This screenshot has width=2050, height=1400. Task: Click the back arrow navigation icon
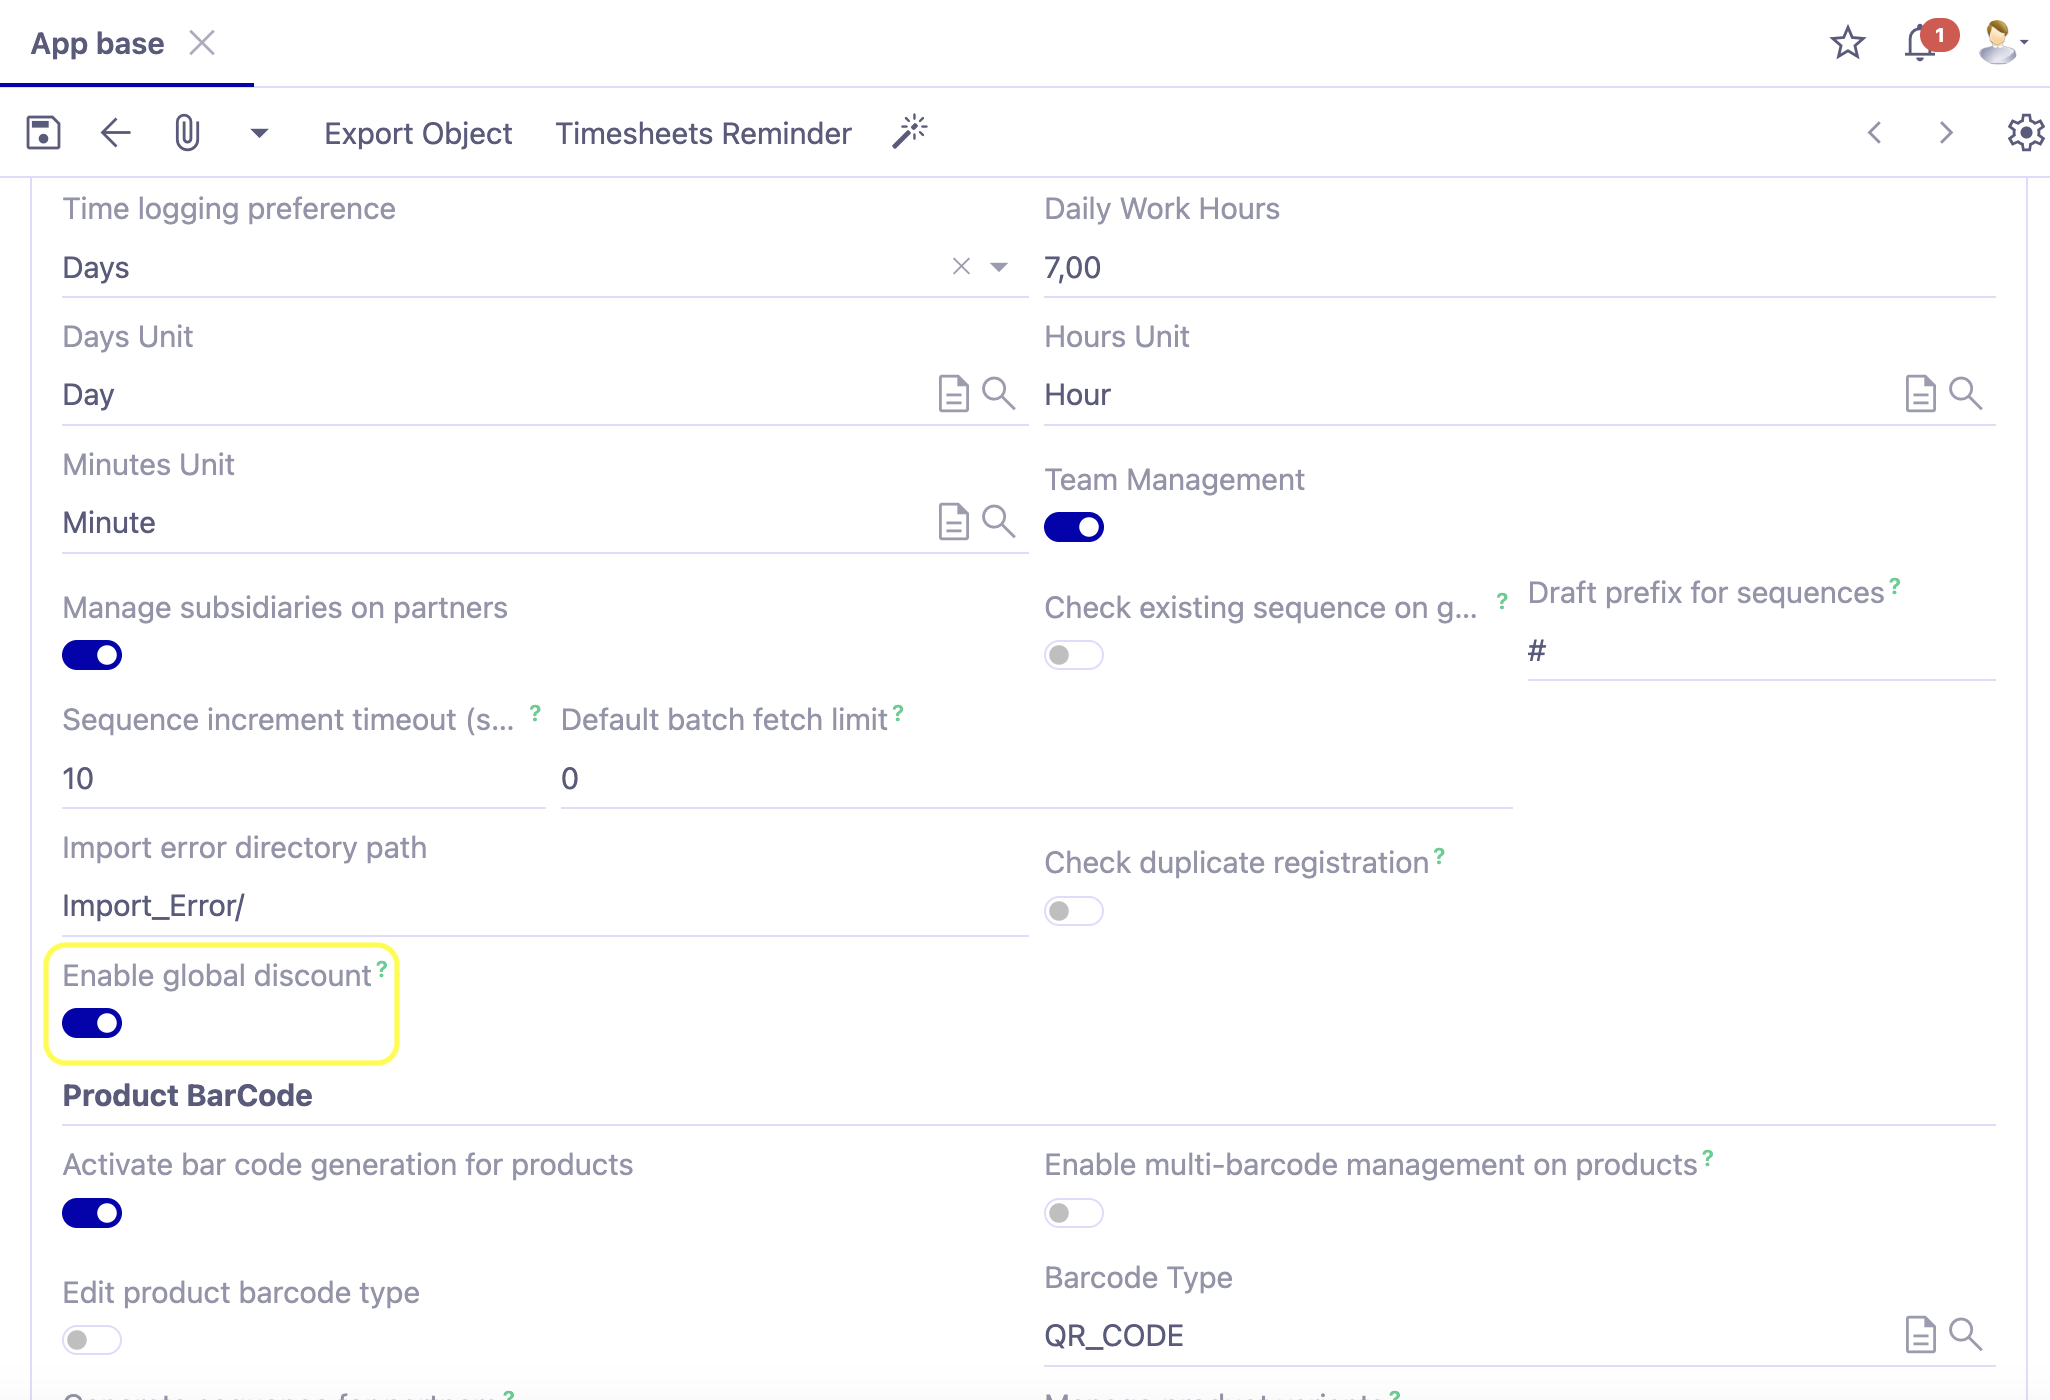coord(114,132)
